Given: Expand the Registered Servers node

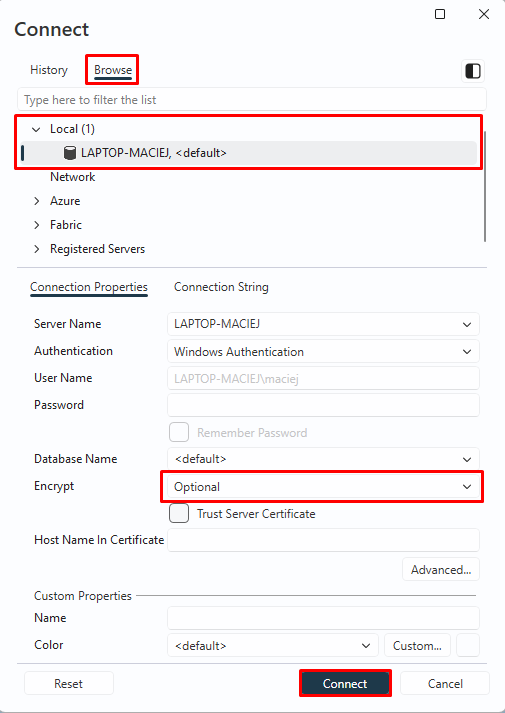Looking at the screenshot, I should (x=37, y=249).
